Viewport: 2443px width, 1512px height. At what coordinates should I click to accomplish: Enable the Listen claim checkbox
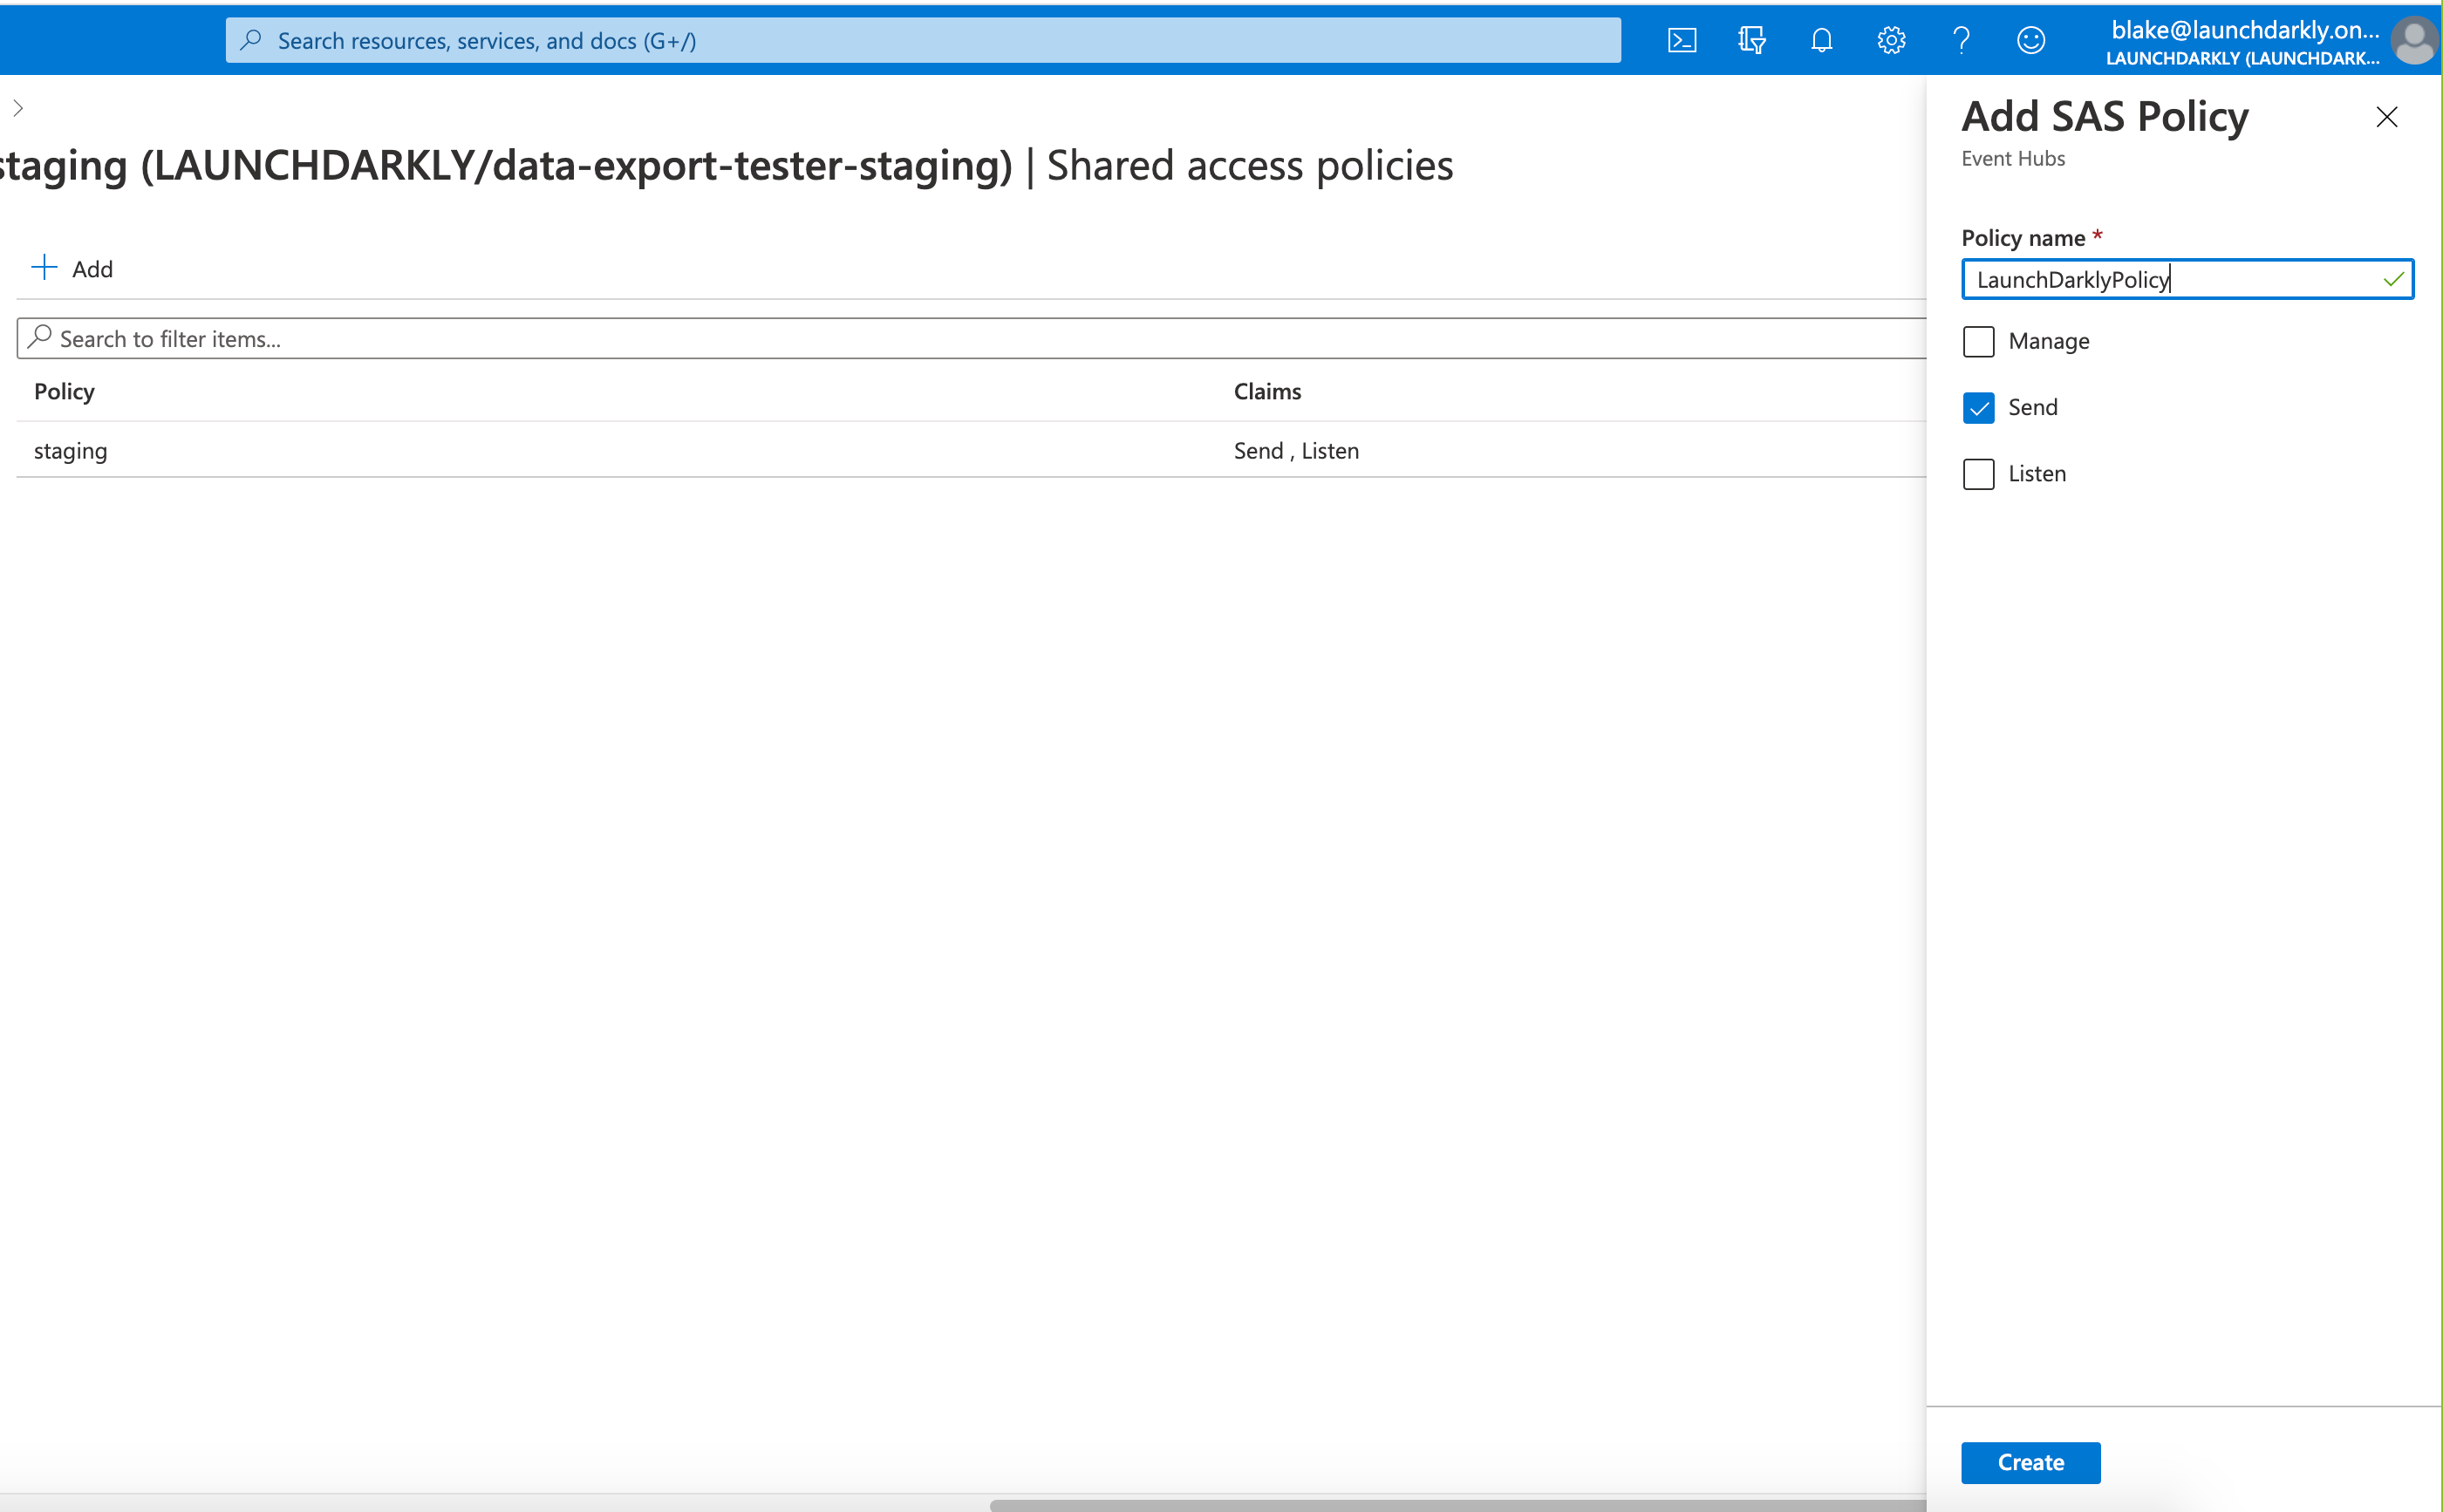pyautogui.click(x=1979, y=474)
